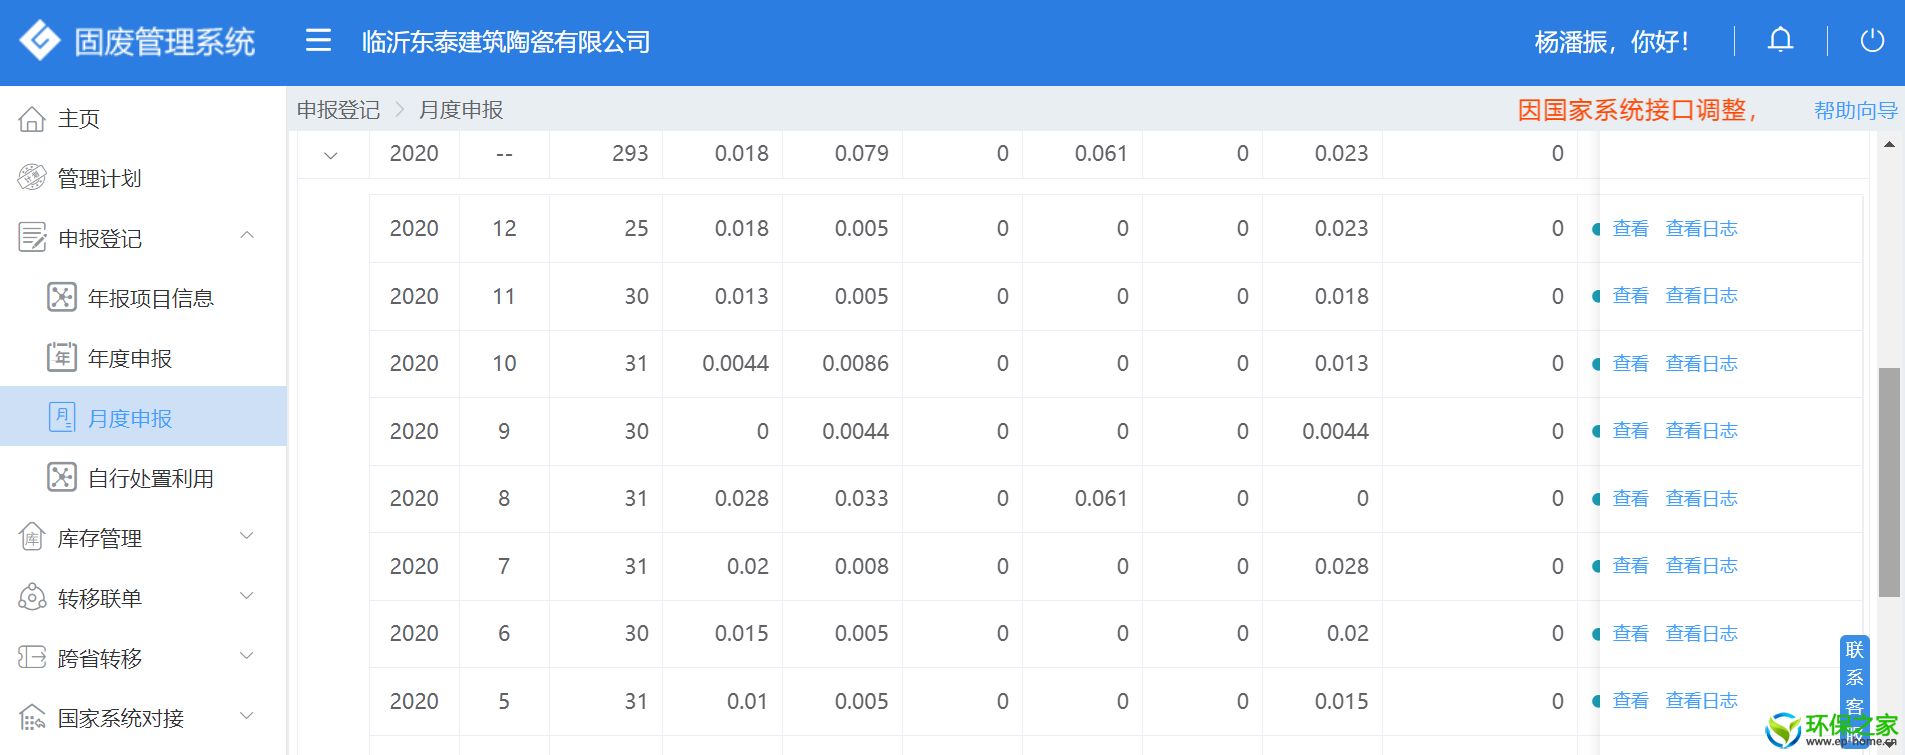The image size is (1905, 755).
Task: Click the 管理计划 globe icon
Action: coord(32,178)
